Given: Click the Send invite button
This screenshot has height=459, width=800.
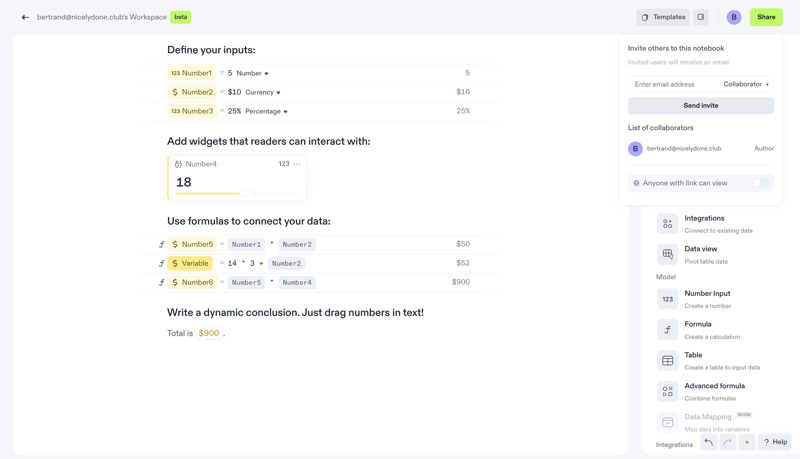Looking at the screenshot, I should [x=701, y=106].
